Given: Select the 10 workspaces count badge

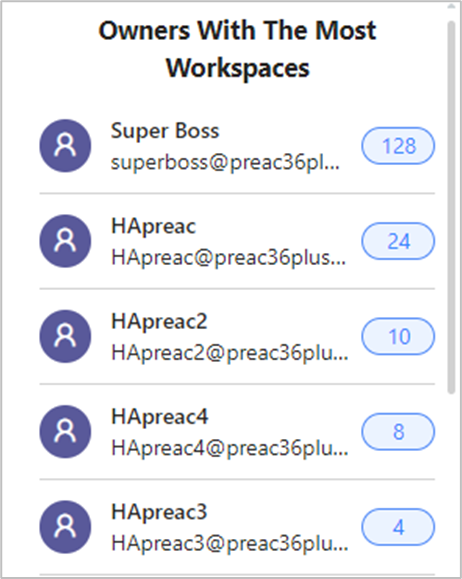Looking at the screenshot, I should 398,336.
